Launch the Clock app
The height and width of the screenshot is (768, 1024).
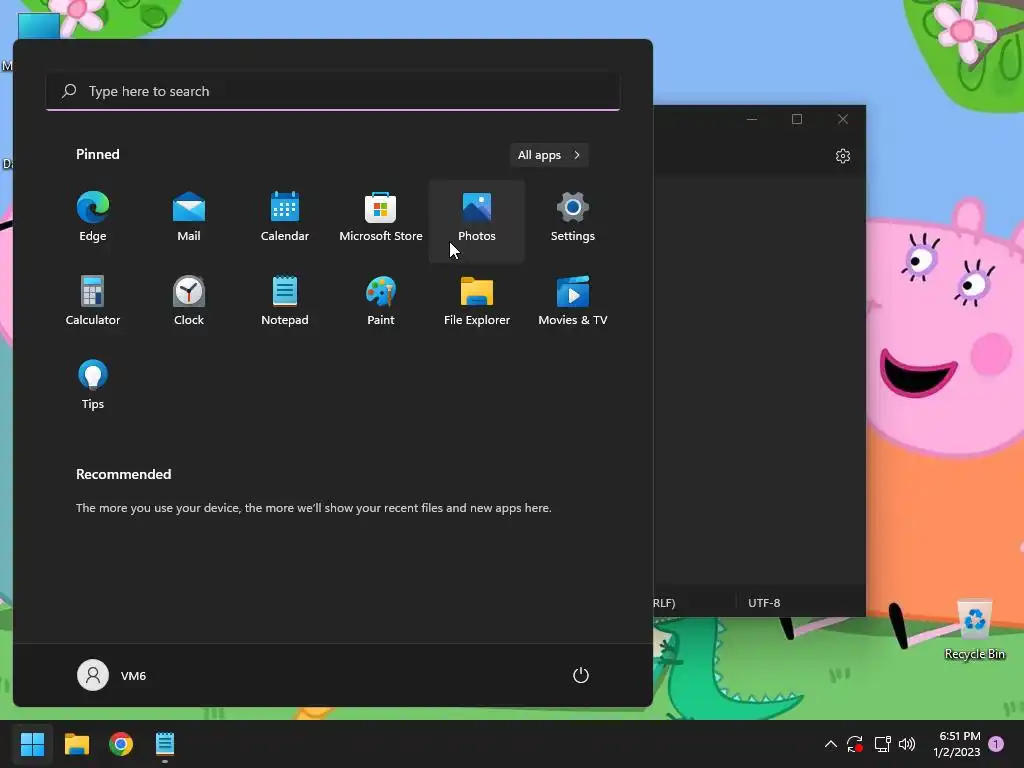click(x=189, y=301)
